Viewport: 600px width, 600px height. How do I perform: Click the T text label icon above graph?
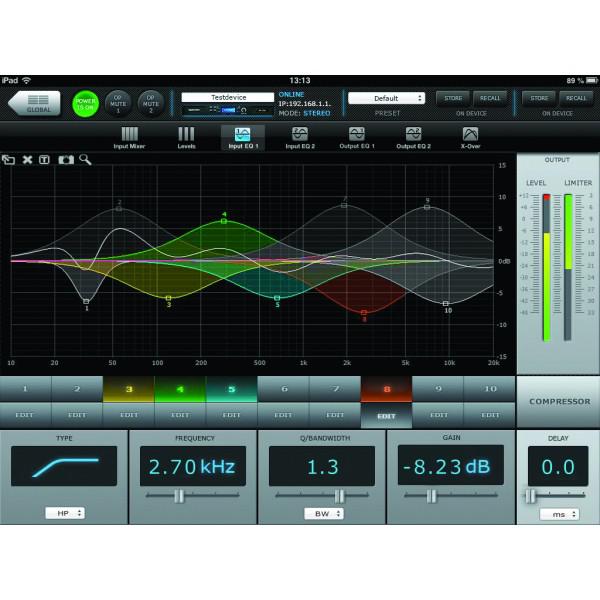44,160
